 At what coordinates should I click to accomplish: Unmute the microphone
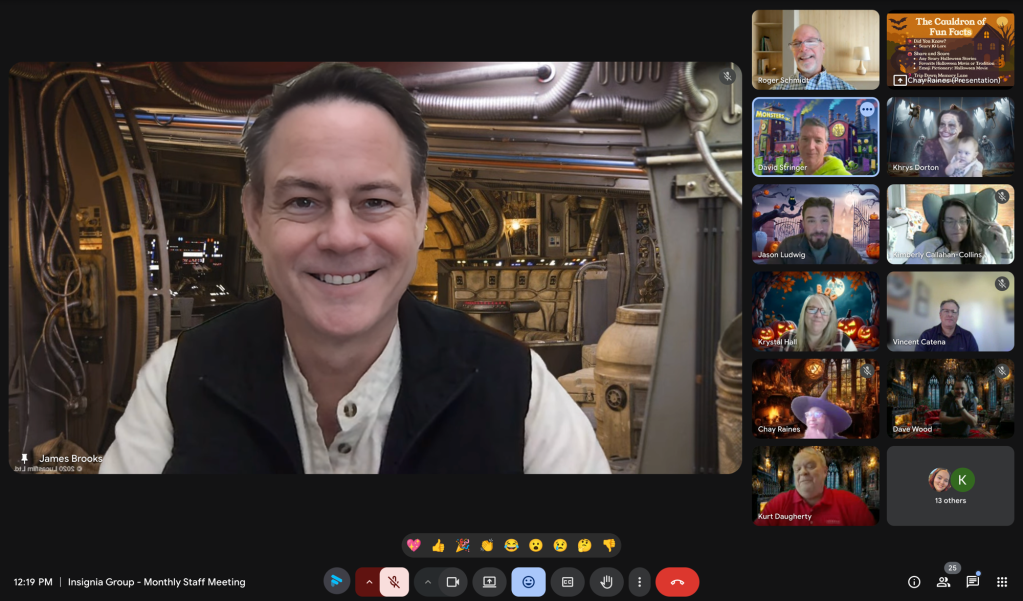click(394, 582)
